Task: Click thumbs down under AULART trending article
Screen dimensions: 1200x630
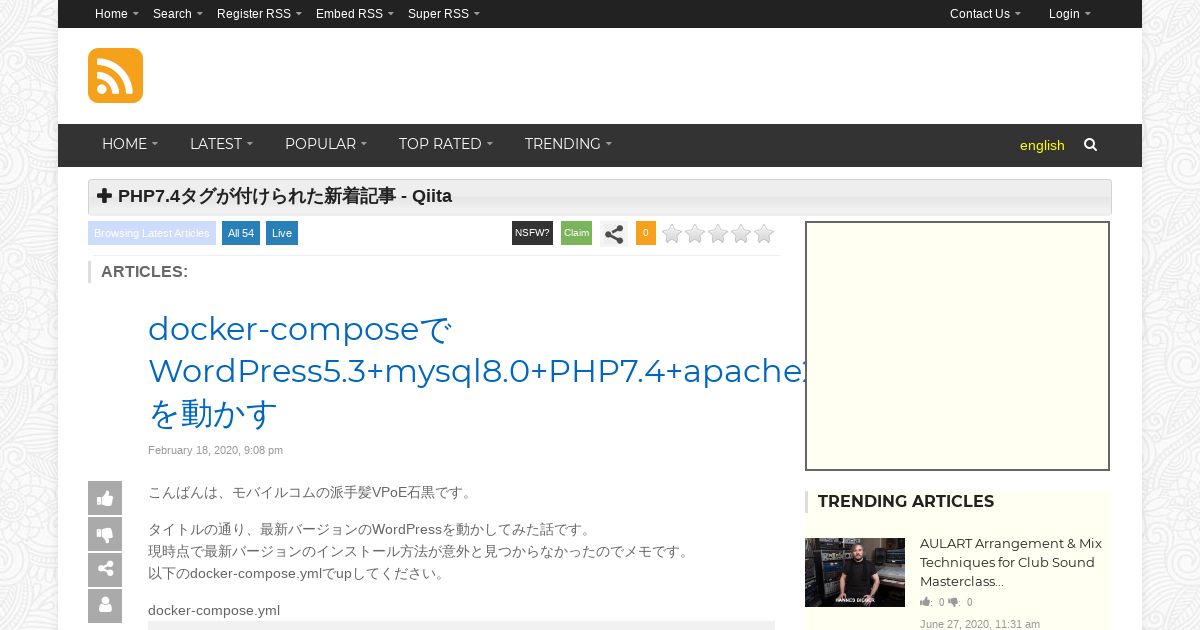Action: 954,602
